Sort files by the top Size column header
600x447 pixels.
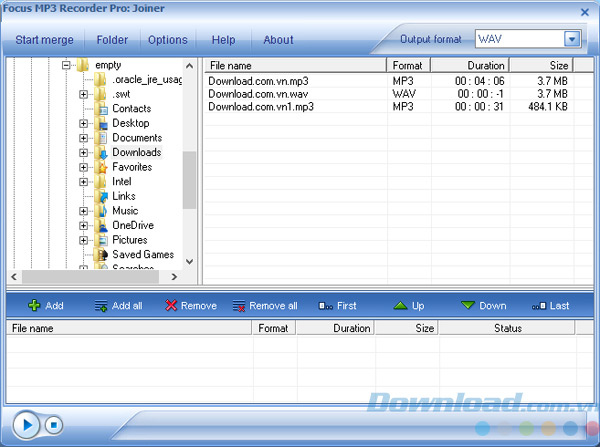pos(541,65)
